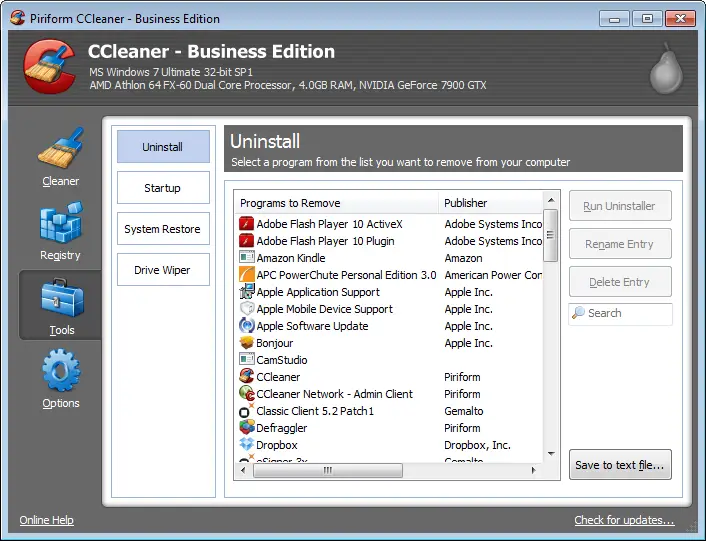Viewport: 706px width, 541px height.
Task: Click Save to text file button
Action: coord(620,464)
